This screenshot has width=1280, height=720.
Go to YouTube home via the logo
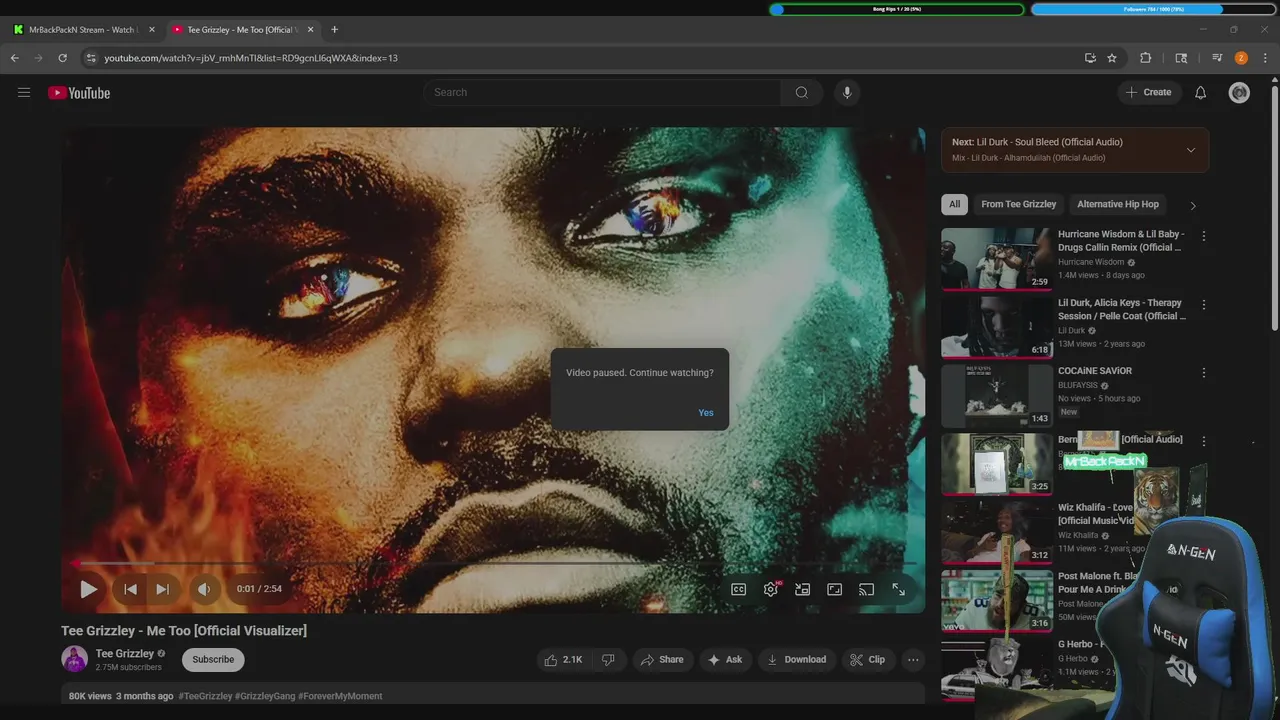(79, 93)
